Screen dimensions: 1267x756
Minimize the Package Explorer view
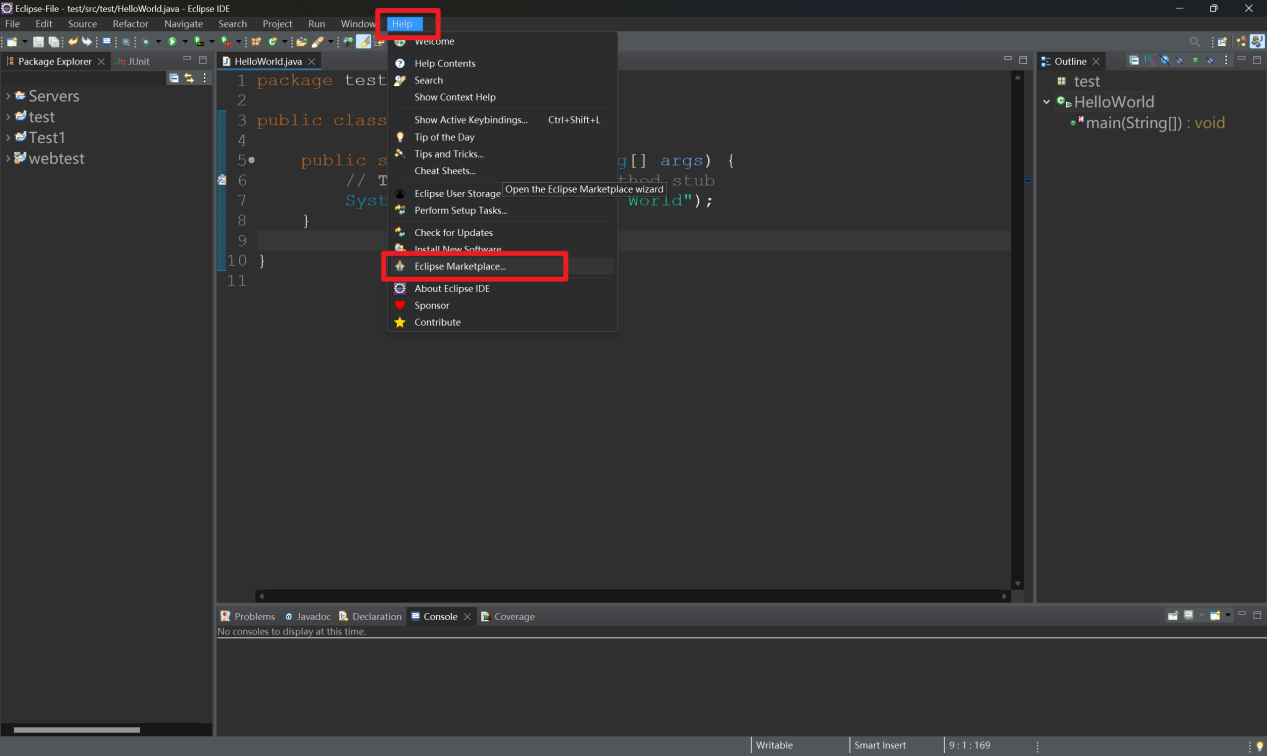(x=187, y=60)
